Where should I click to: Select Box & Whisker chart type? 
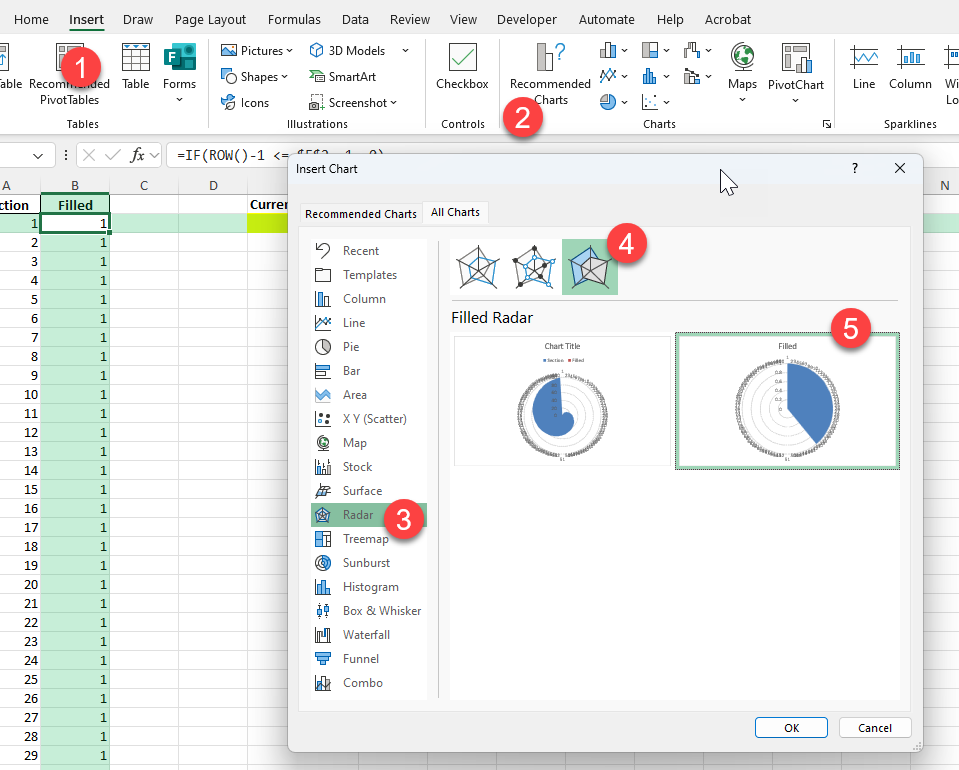(x=368, y=610)
